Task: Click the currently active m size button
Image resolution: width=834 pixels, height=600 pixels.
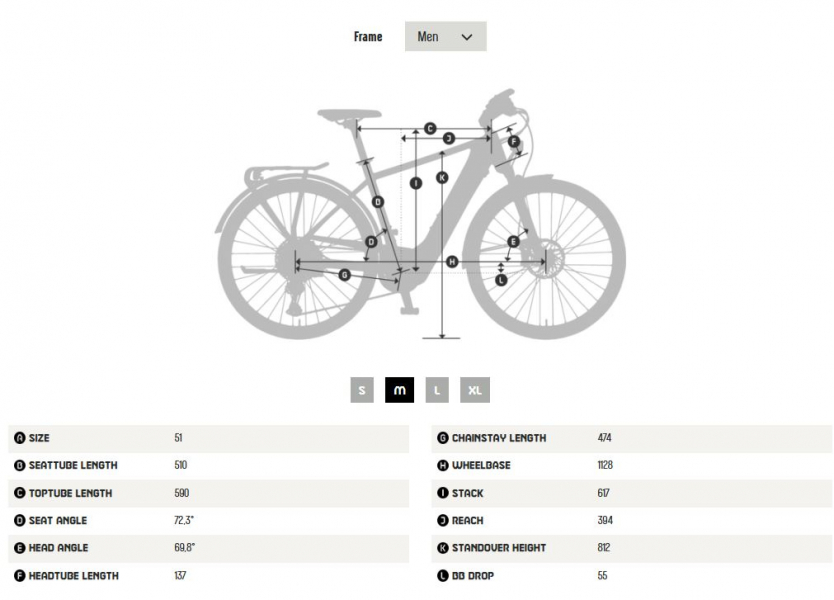Action: [399, 390]
